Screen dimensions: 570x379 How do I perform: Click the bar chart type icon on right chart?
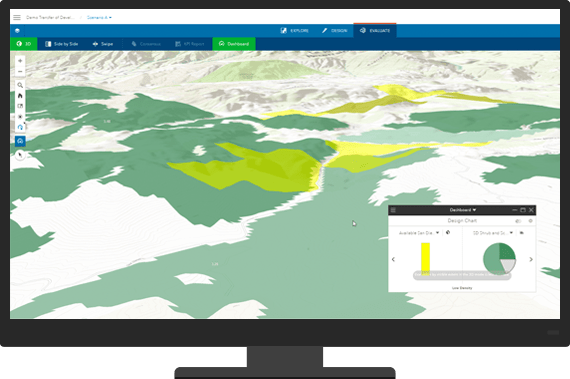(x=522, y=233)
